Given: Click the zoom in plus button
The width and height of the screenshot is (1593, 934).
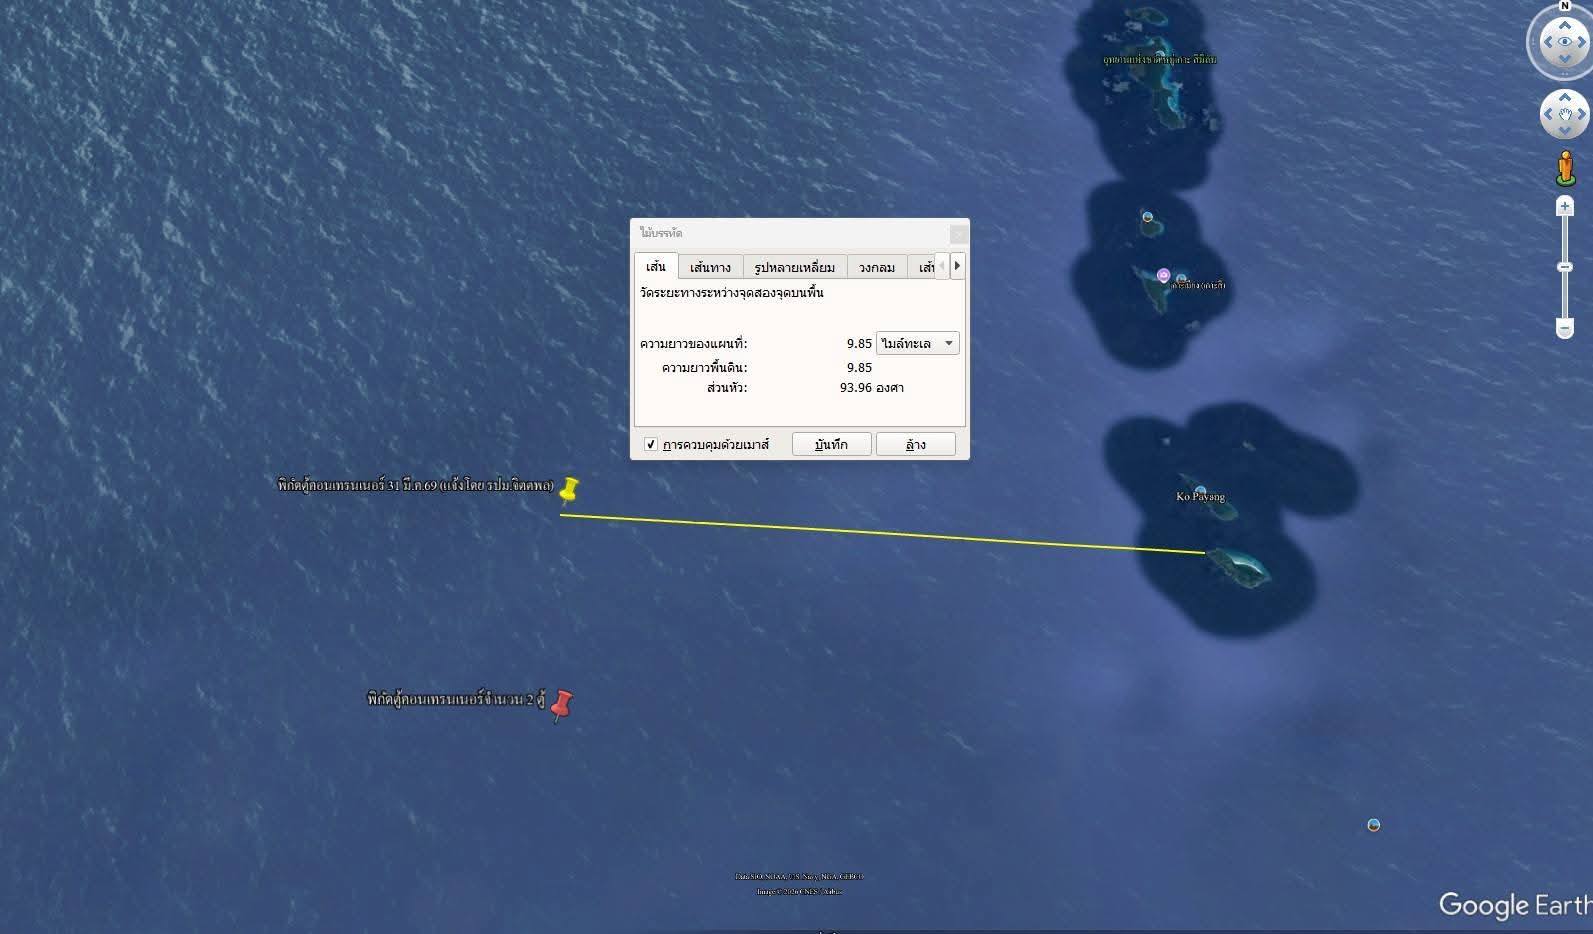Looking at the screenshot, I should point(1565,207).
